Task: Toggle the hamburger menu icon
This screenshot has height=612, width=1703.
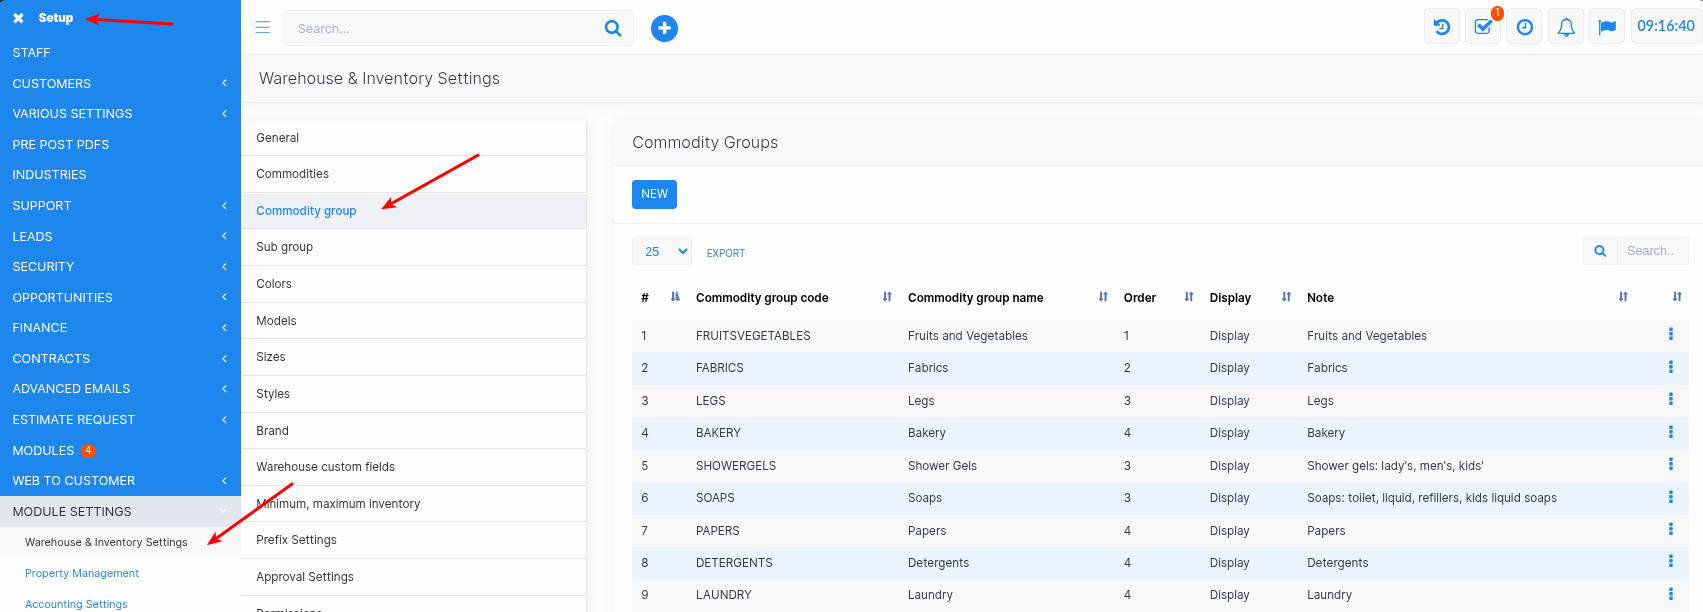Action: (263, 28)
